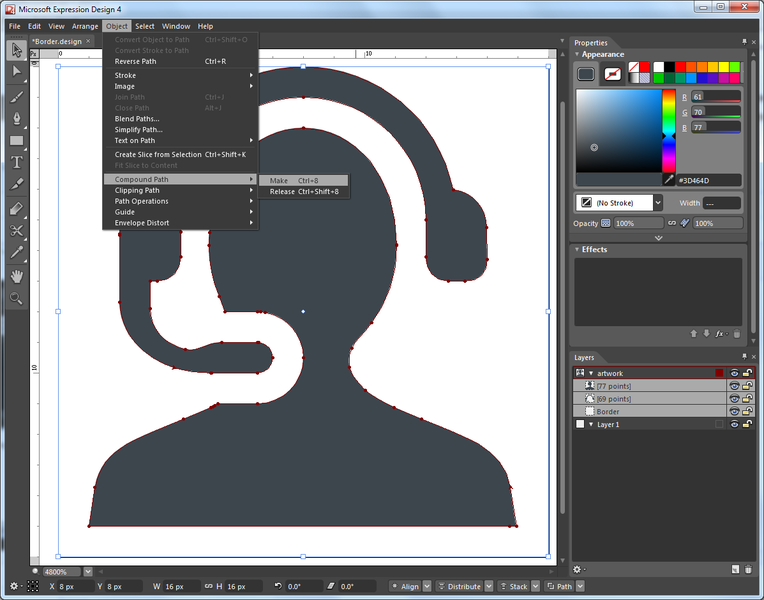Choose the Scissors tool
The height and width of the screenshot is (600, 764).
[16, 230]
